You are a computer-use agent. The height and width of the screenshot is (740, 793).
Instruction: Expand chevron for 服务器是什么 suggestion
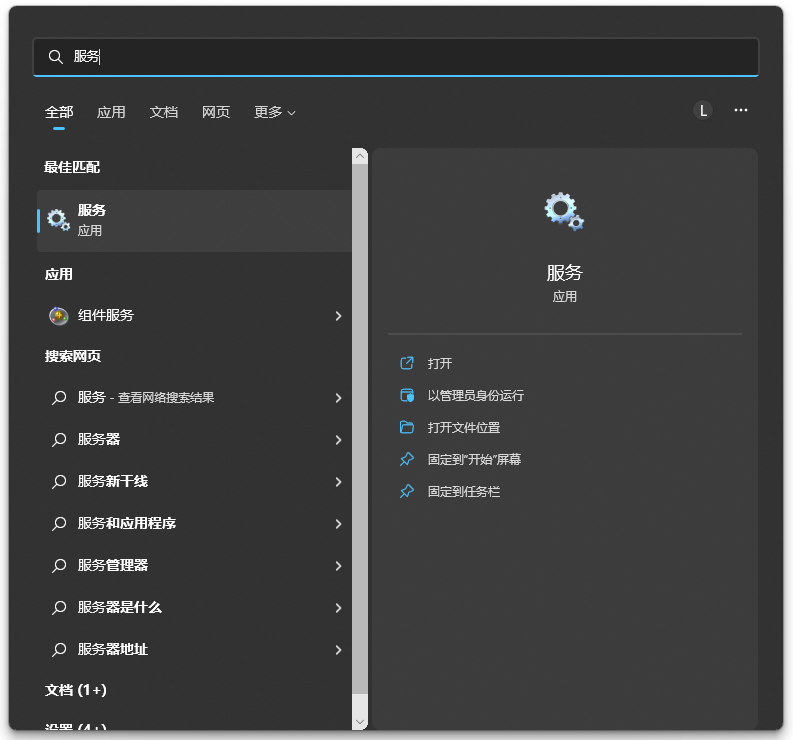point(338,608)
